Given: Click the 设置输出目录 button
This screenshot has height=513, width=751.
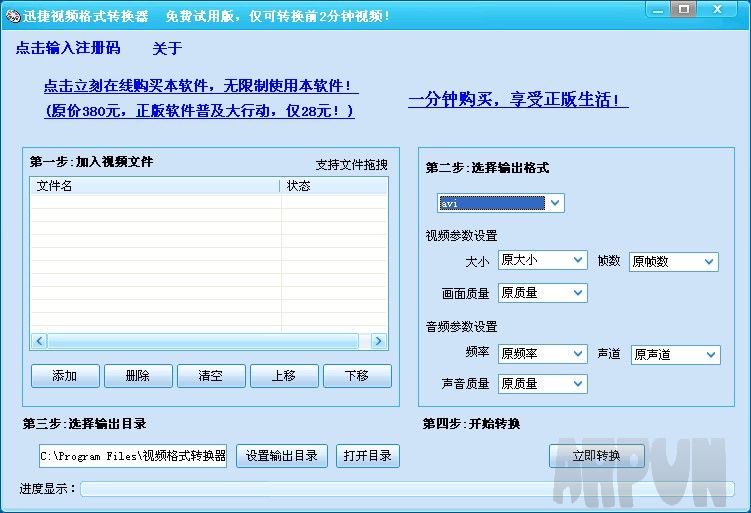Looking at the screenshot, I should coord(282,456).
